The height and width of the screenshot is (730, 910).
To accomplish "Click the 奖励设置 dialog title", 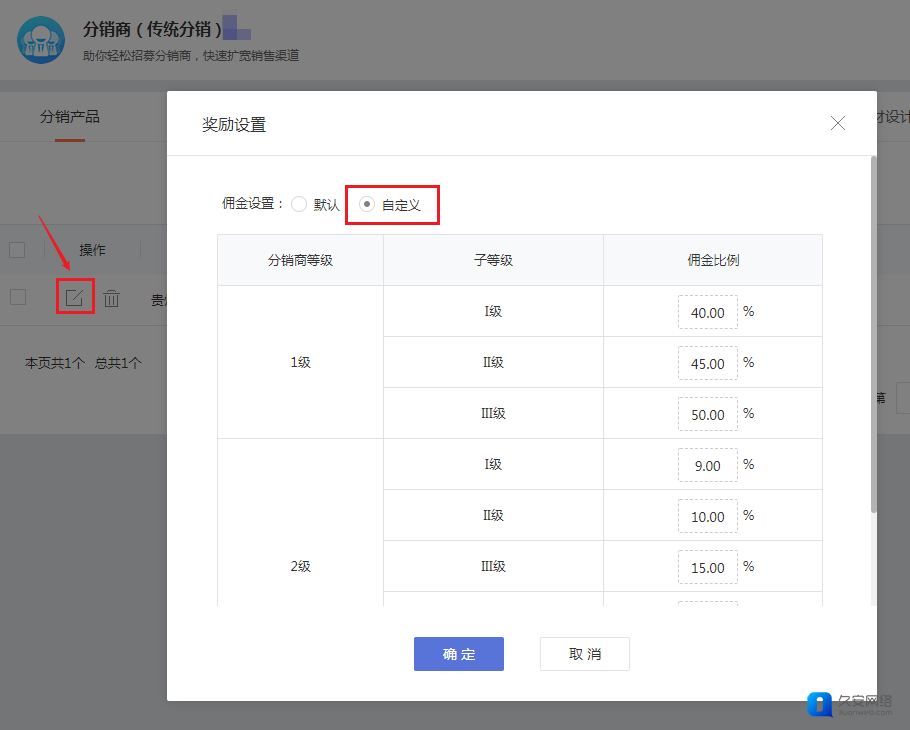I will click(234, 124).
